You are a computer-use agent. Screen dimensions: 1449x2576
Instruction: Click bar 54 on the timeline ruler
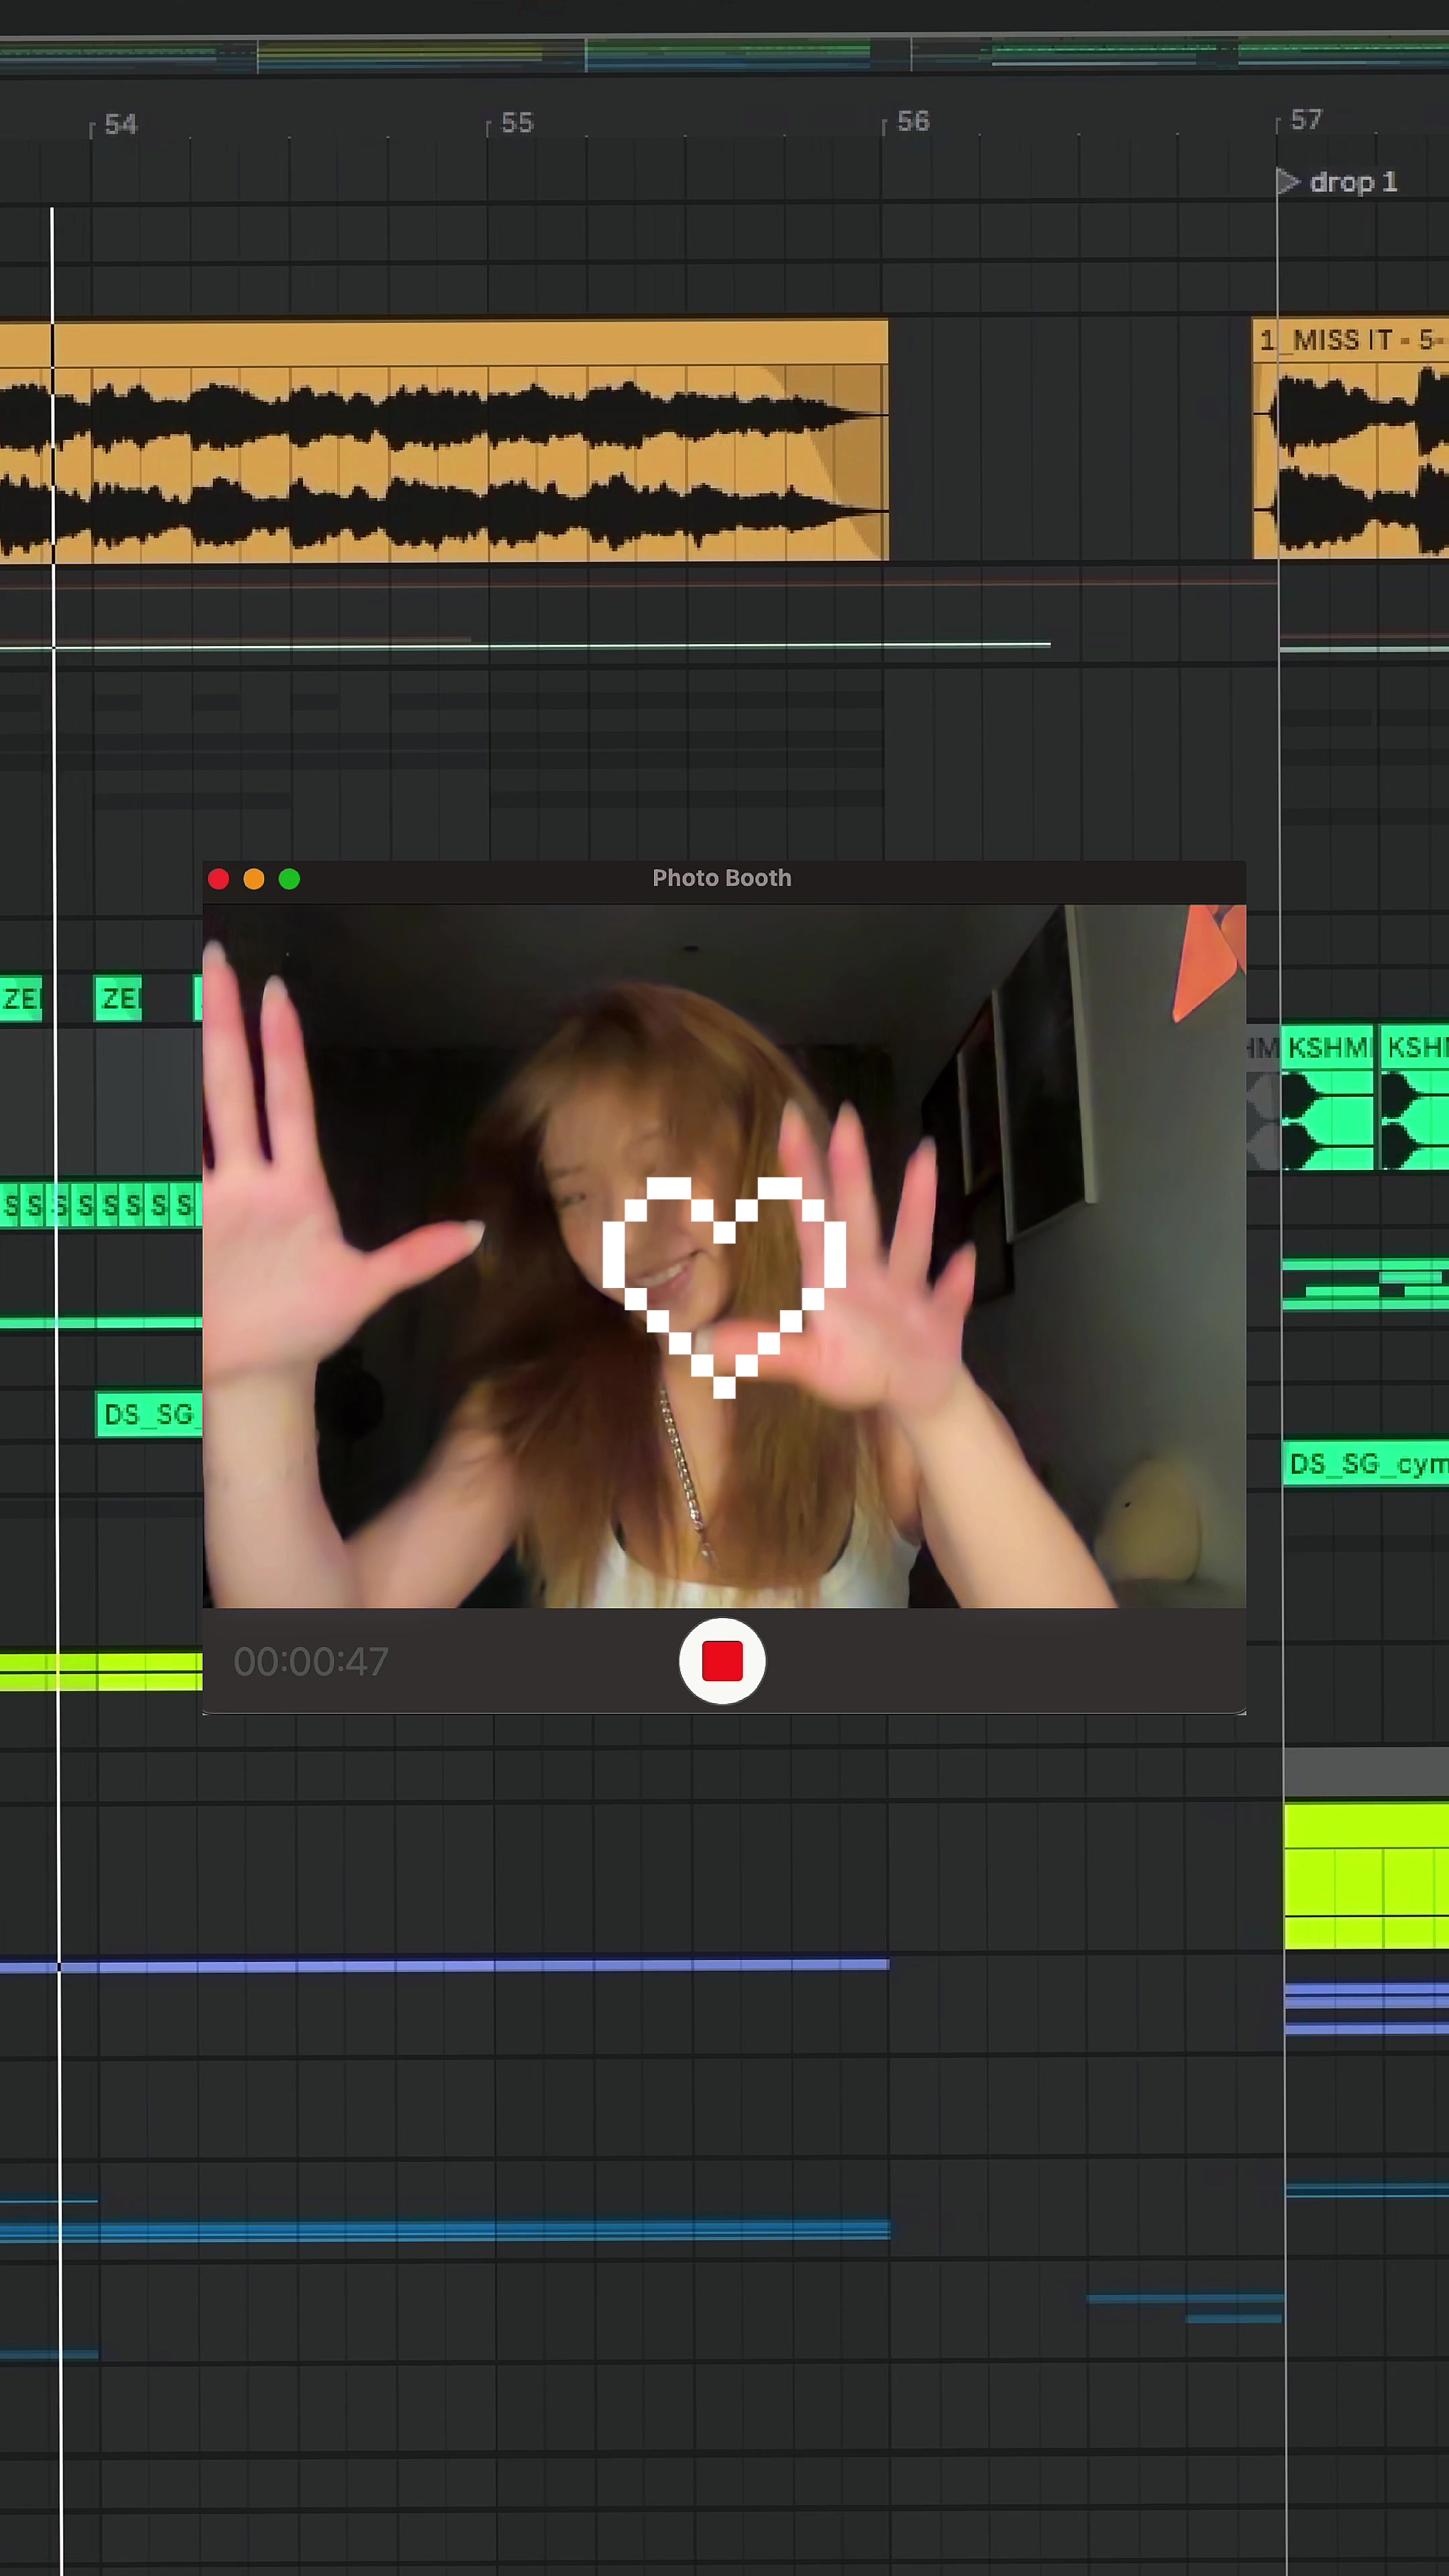coord(120,125)
